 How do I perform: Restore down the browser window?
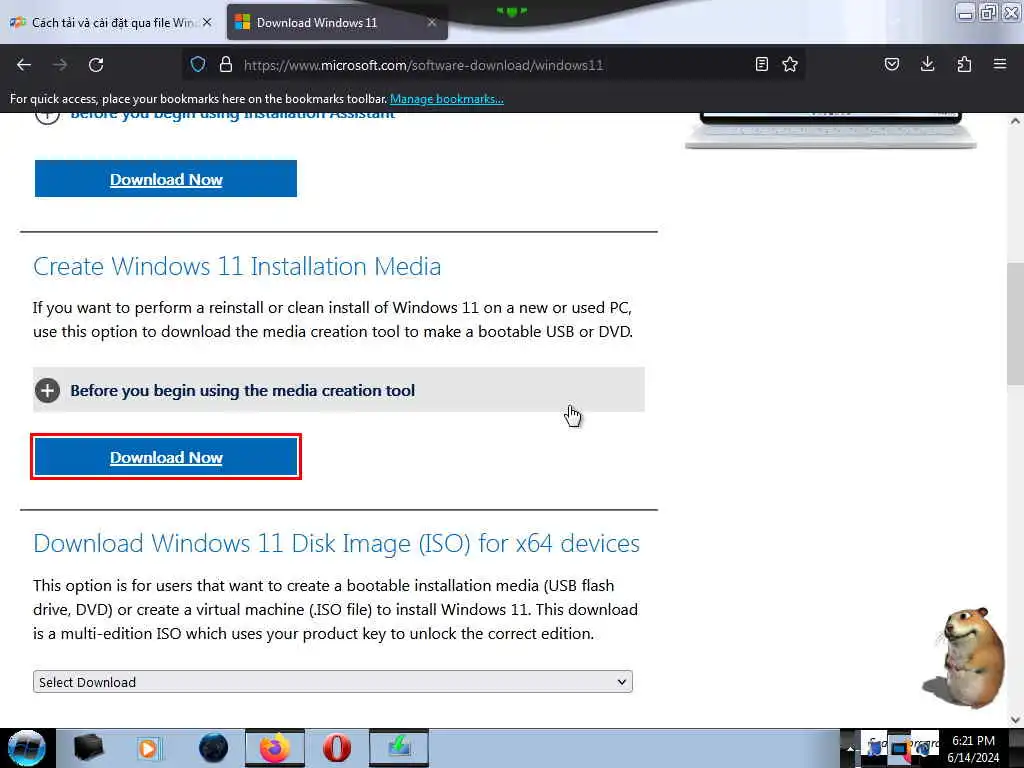(988, 12)
